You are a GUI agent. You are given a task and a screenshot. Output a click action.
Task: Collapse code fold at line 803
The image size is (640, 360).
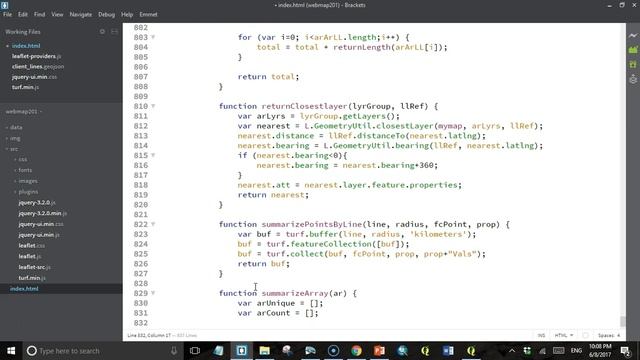[x=153, y=37]
